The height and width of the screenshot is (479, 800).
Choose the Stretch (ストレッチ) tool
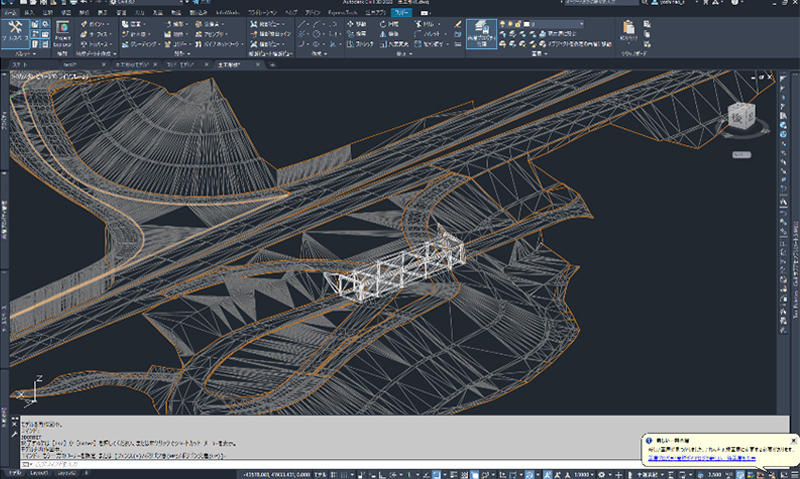360,44
